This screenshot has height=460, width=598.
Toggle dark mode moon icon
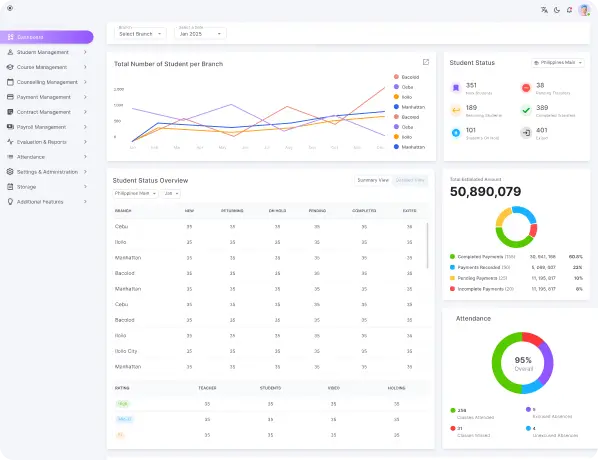coord(557,10)
